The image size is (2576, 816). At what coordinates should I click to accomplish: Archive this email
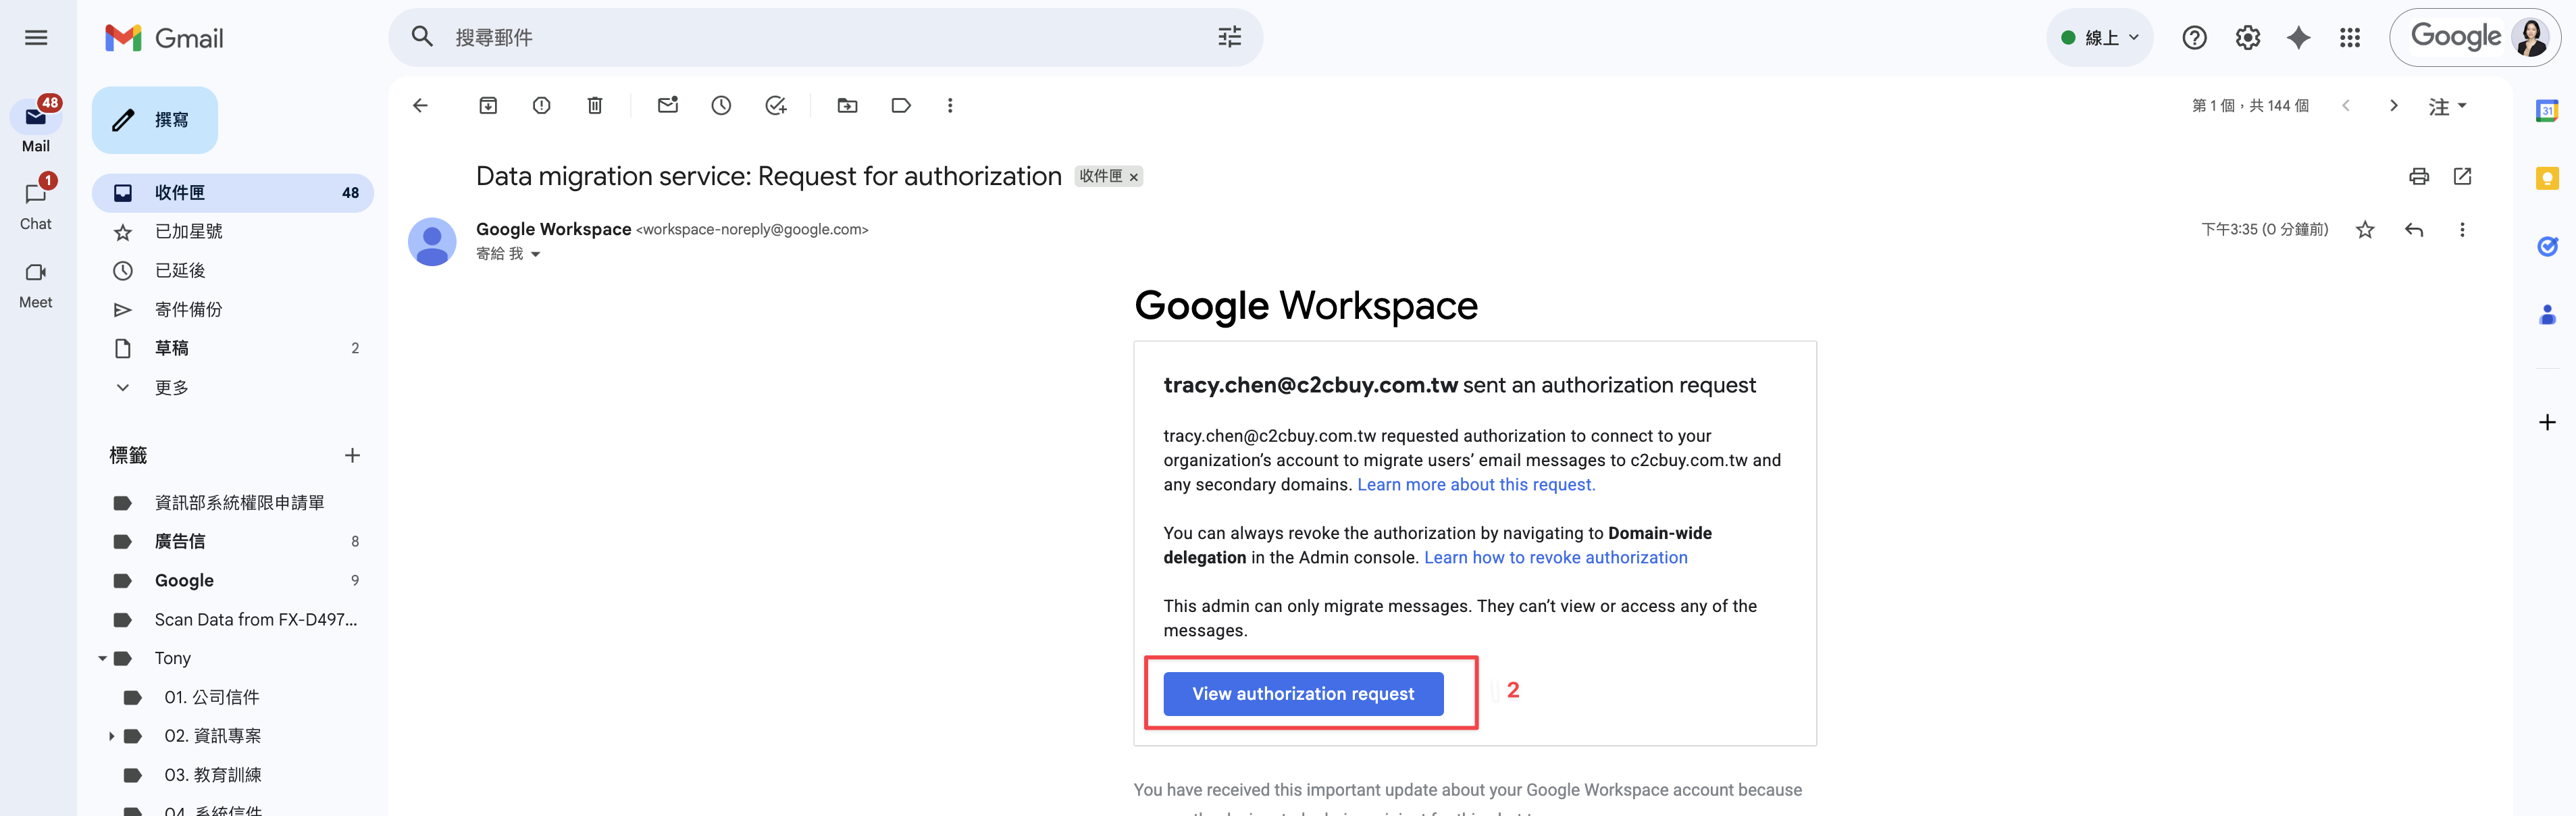click(488, 106)
